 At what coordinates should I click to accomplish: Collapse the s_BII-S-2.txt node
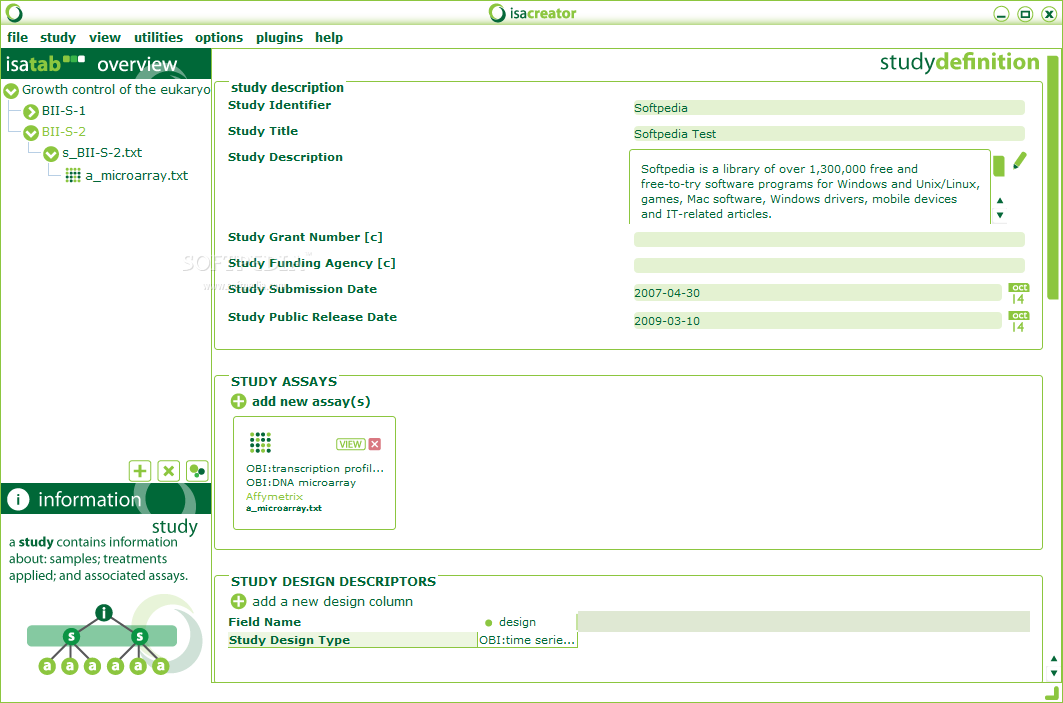click(x=51, y=154)
